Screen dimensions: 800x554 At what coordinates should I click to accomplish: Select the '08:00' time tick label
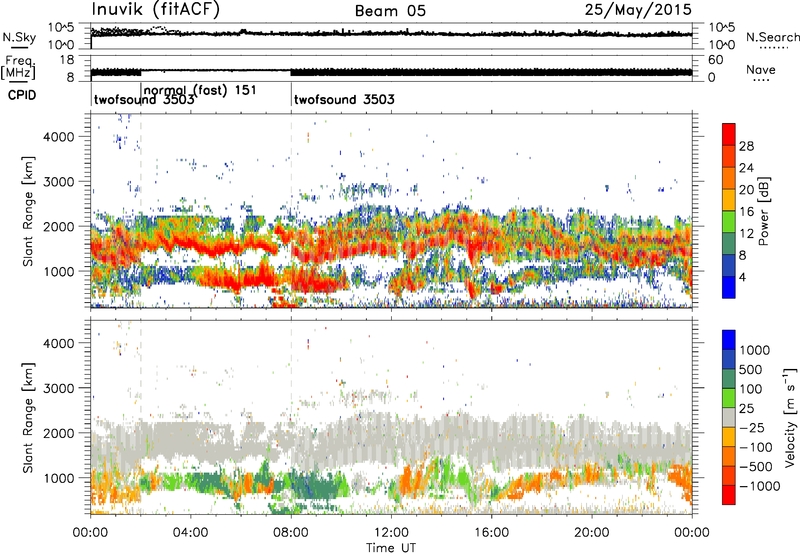click(291, 533)
